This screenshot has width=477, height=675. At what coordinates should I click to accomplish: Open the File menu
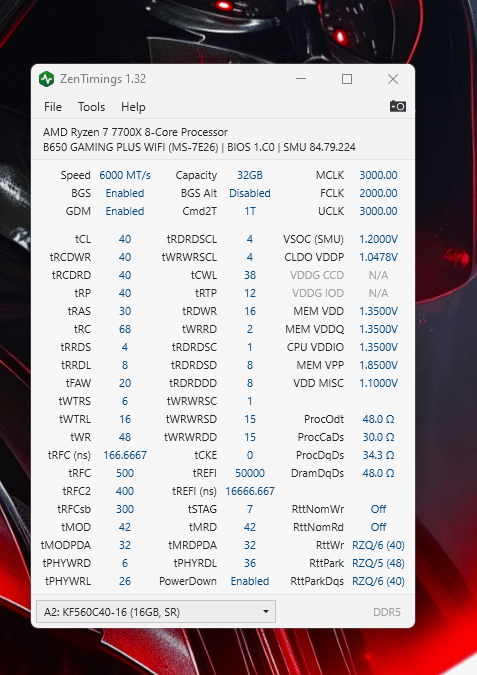(x=53, y=107)
